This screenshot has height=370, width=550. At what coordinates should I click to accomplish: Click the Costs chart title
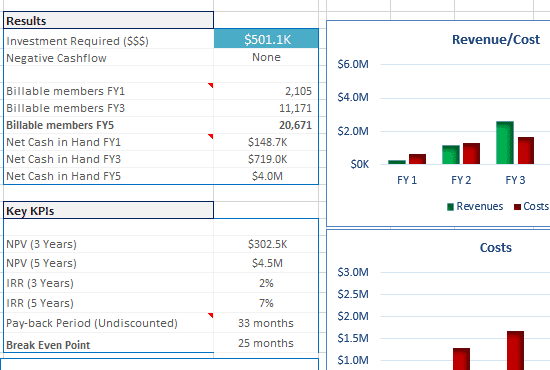tap(496, 248)
